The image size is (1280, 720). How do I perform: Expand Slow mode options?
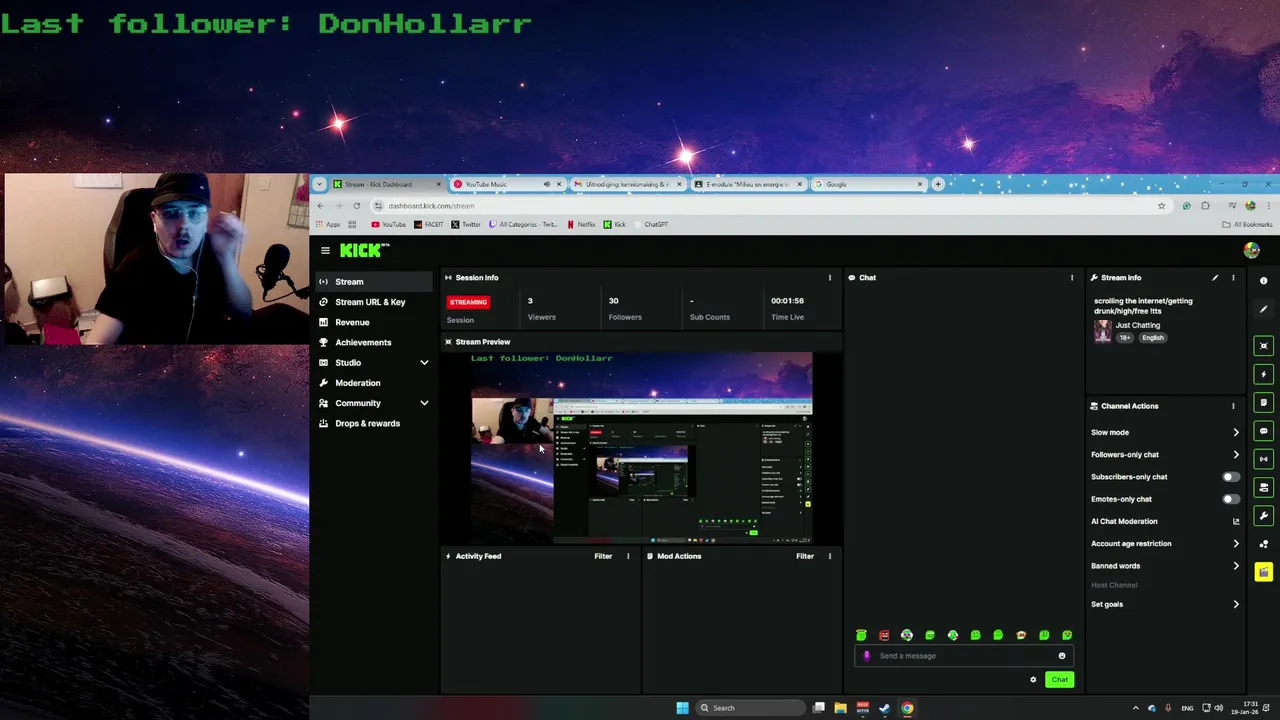point(1236,432)
